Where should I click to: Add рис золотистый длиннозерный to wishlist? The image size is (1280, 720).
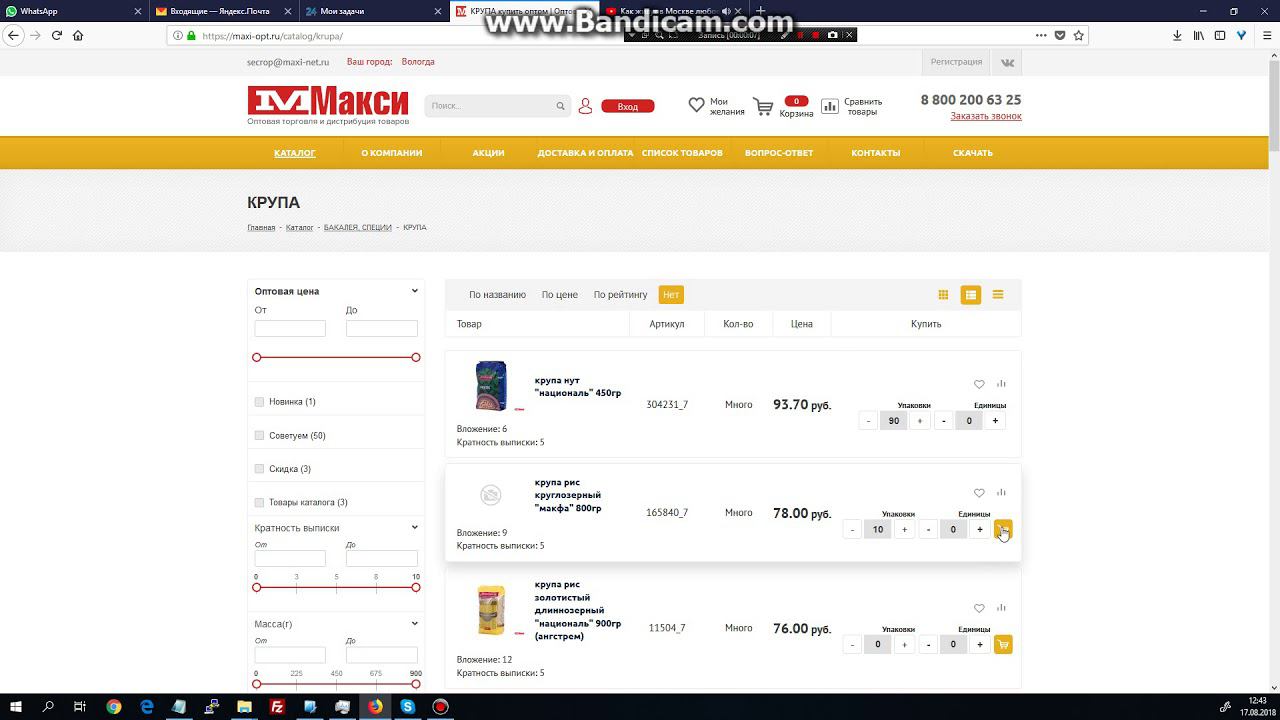979,608
